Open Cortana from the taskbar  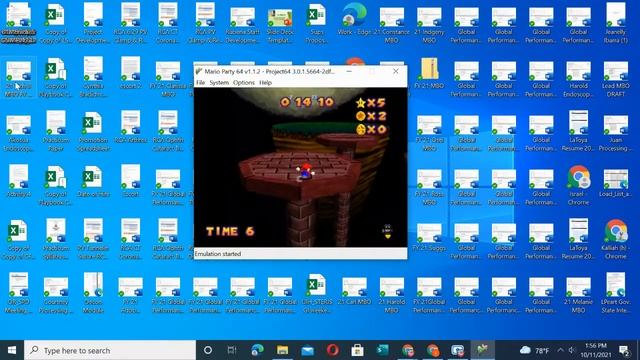pos(208,350)
